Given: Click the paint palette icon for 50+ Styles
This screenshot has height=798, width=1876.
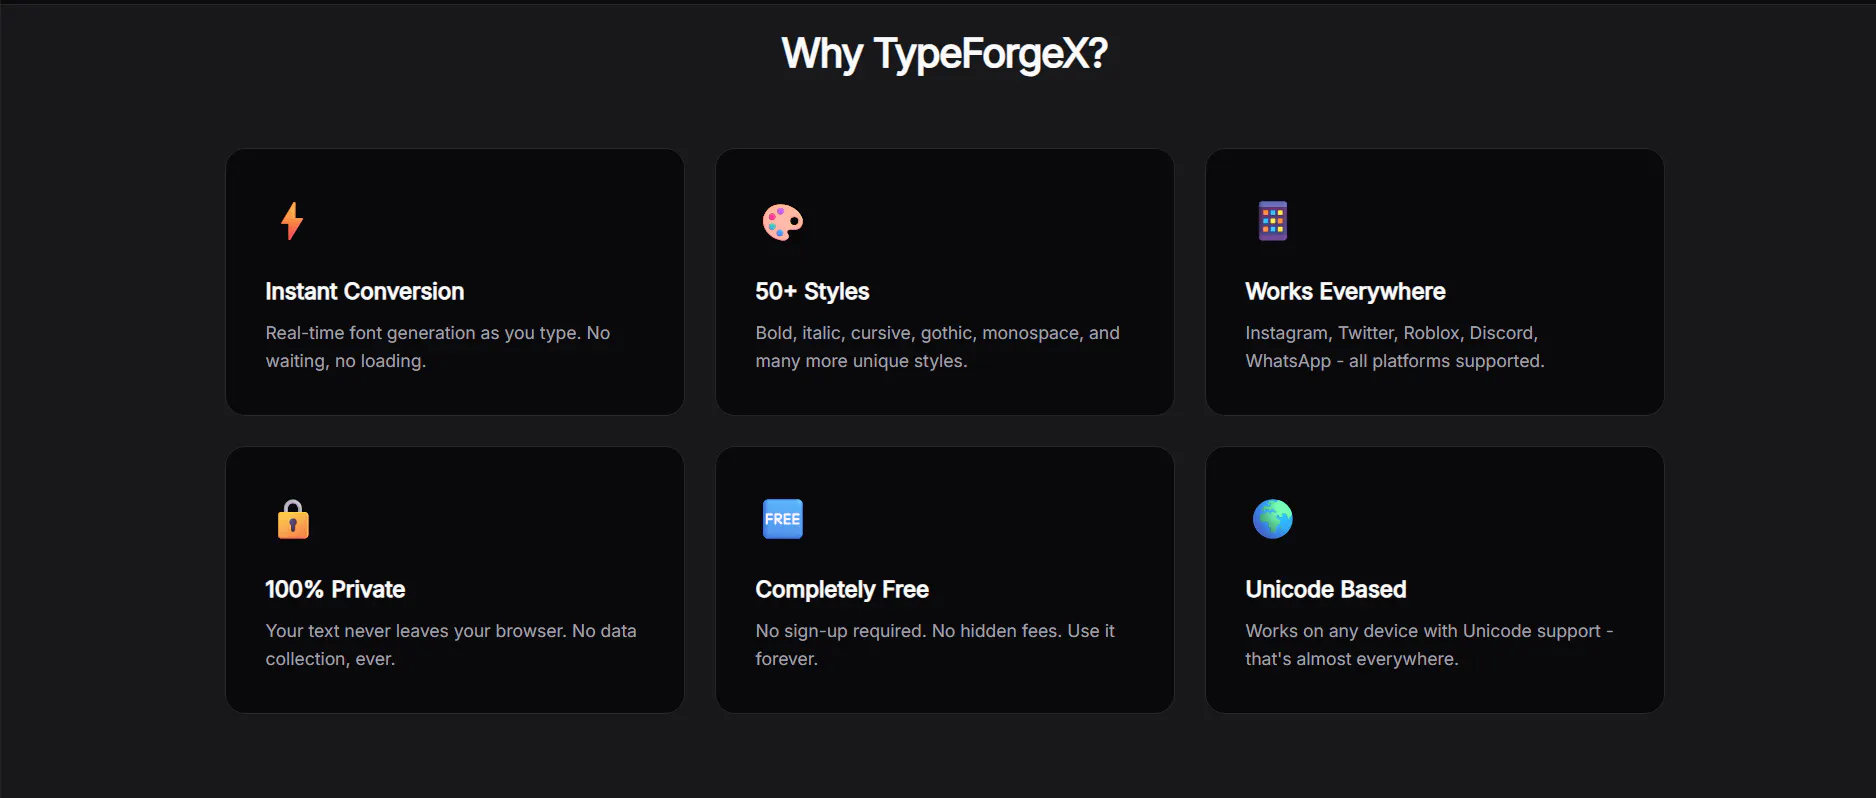Looking at the screenshot, I should [783, 222].
